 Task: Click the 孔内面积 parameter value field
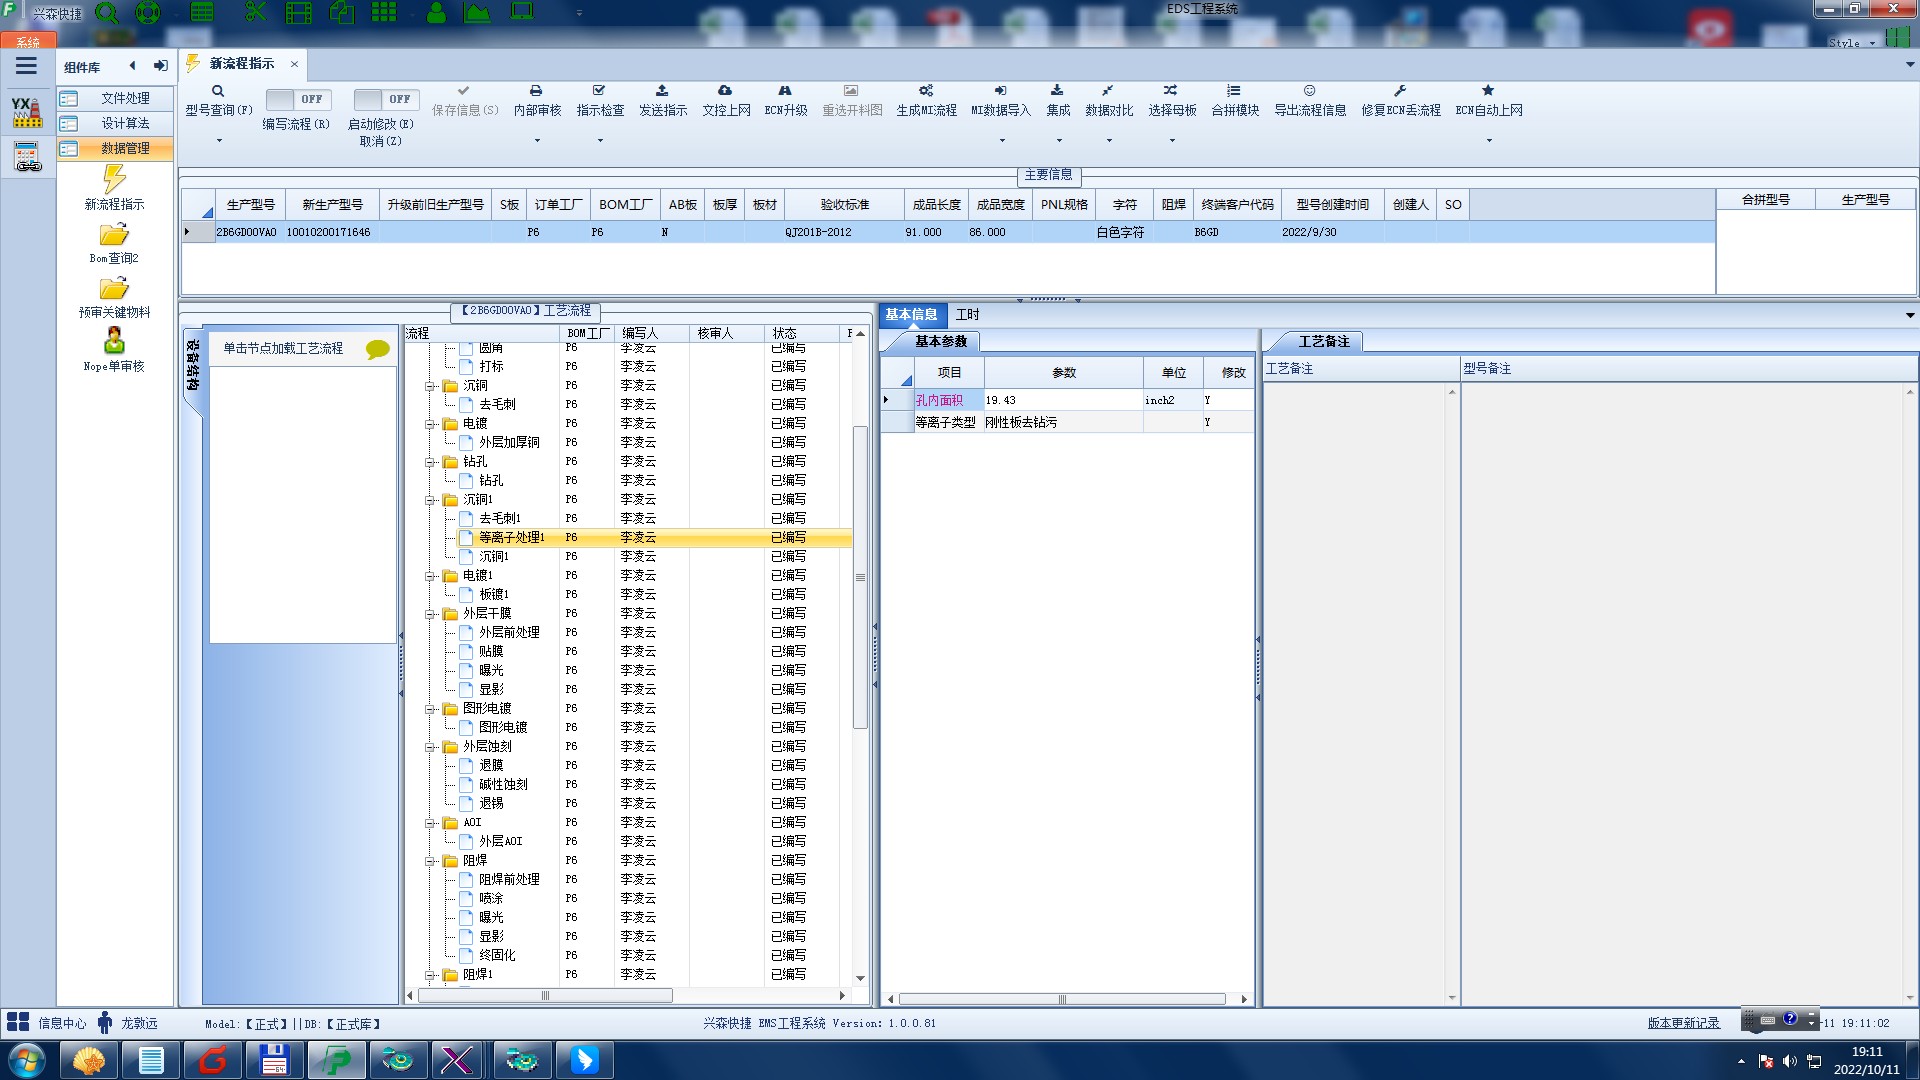[x=1062, y=400]
